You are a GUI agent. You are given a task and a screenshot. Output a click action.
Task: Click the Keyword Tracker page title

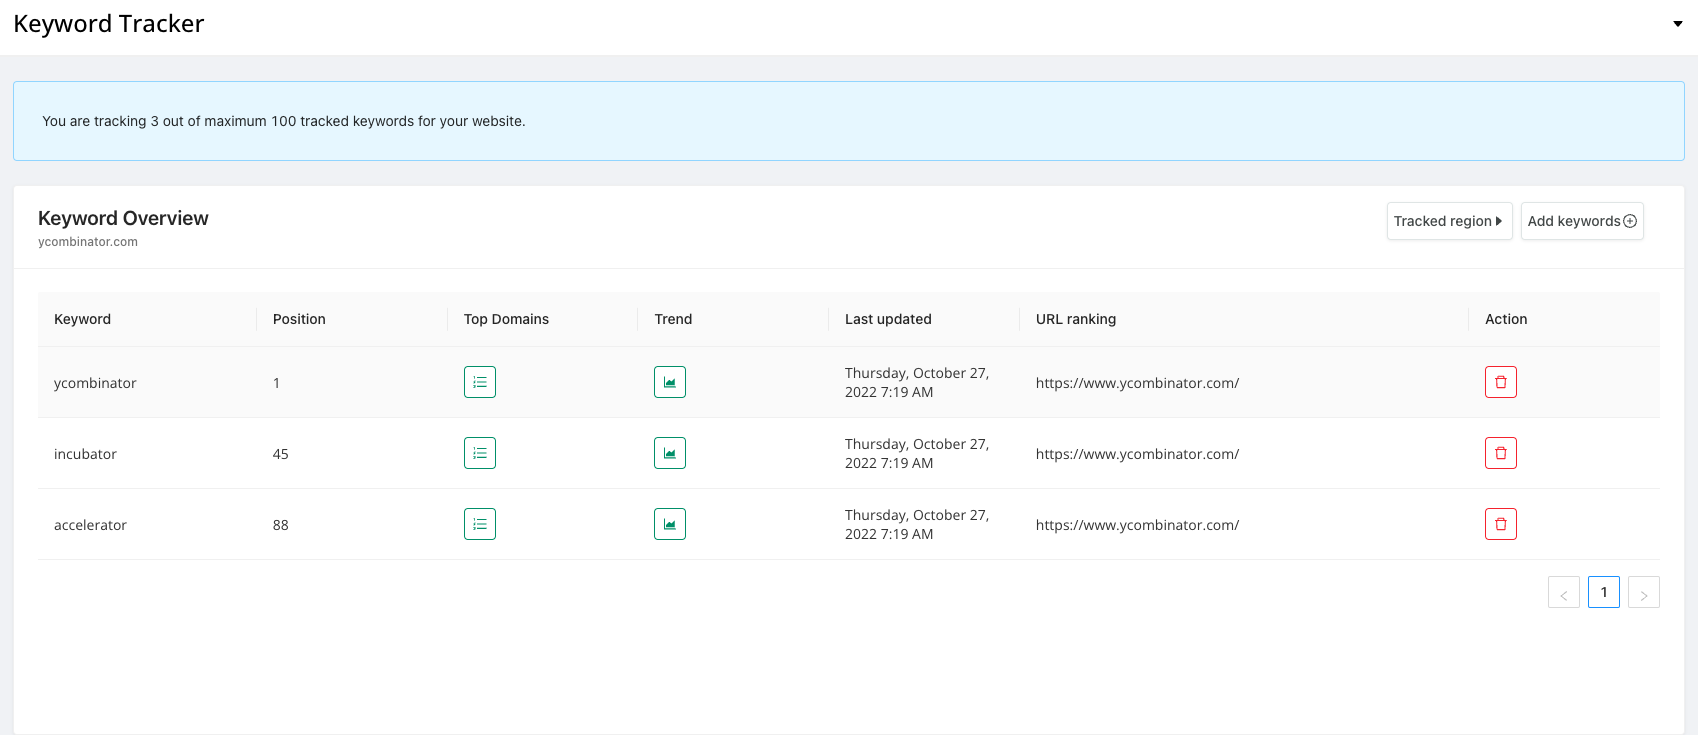[x=109, y=24]
